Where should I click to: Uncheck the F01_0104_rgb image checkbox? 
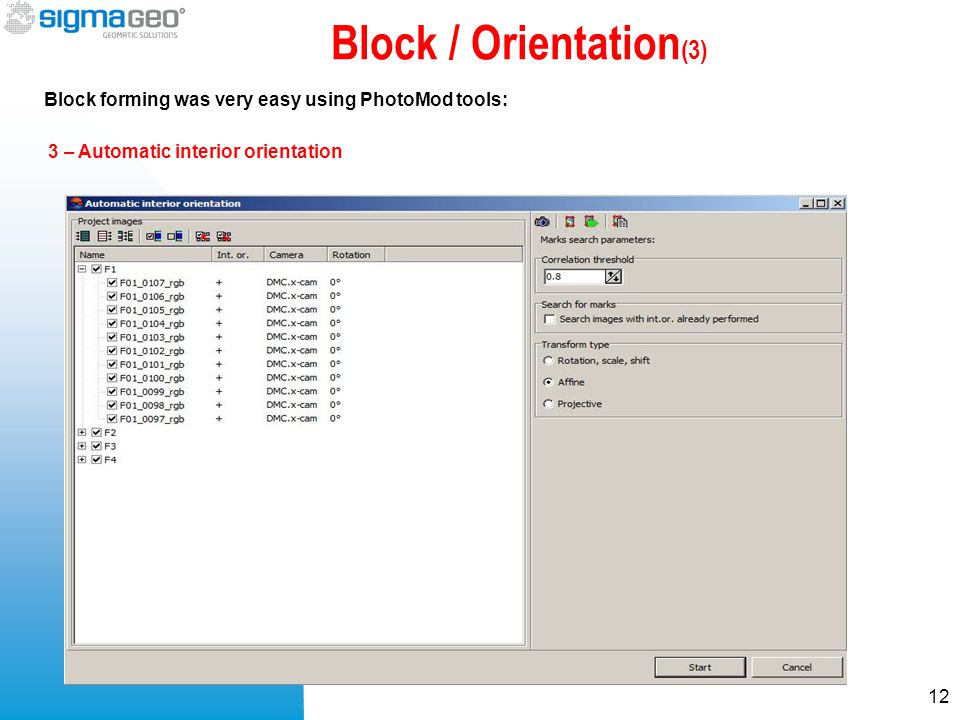pos(111,323)
